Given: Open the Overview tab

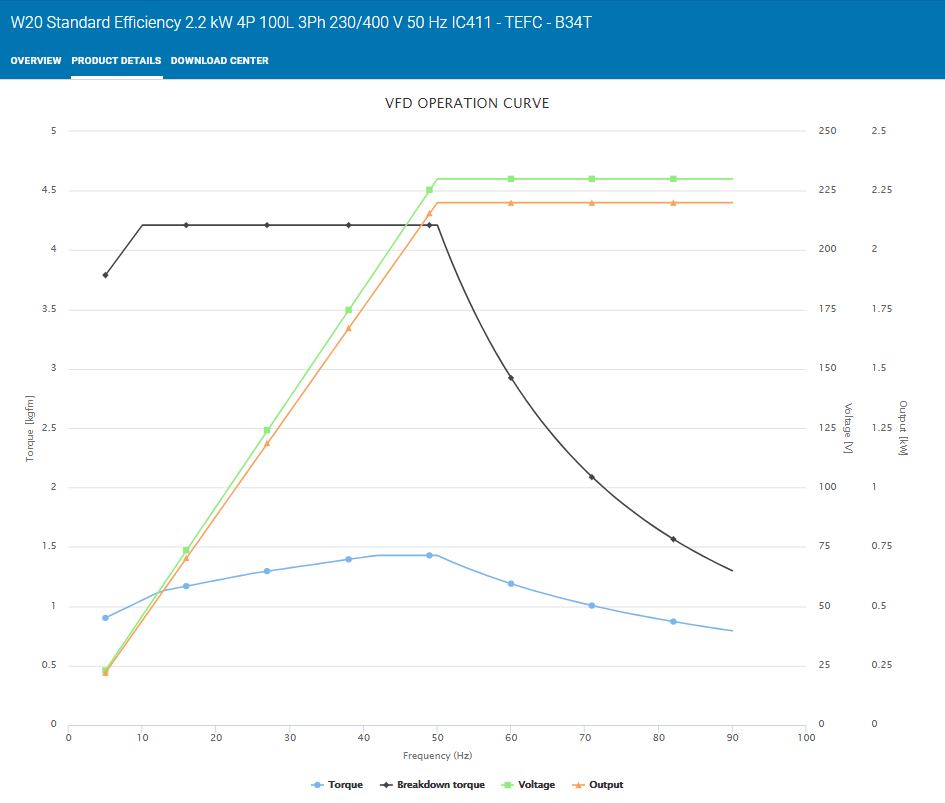Looking at the screenshot, I should coord(36,61).
